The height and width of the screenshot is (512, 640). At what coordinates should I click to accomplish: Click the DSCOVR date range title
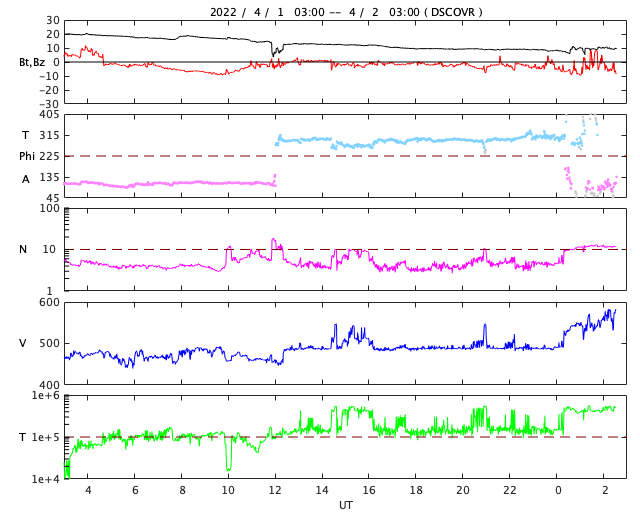(346, 12)
